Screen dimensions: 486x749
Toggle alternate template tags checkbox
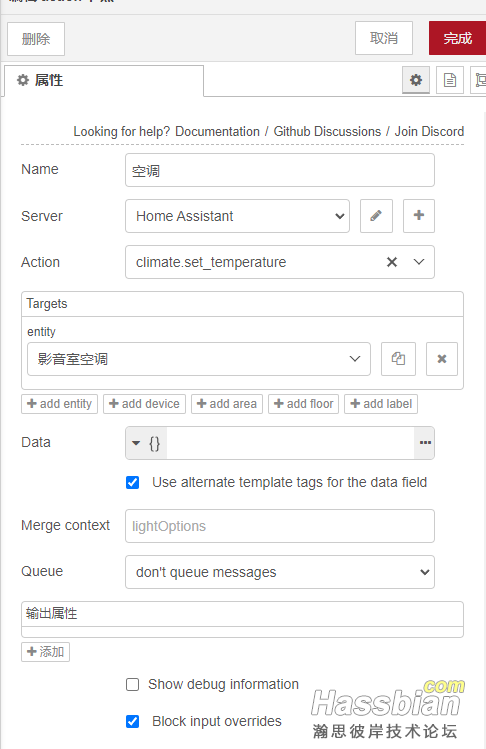pyautogui.click(x=133, y=482)
